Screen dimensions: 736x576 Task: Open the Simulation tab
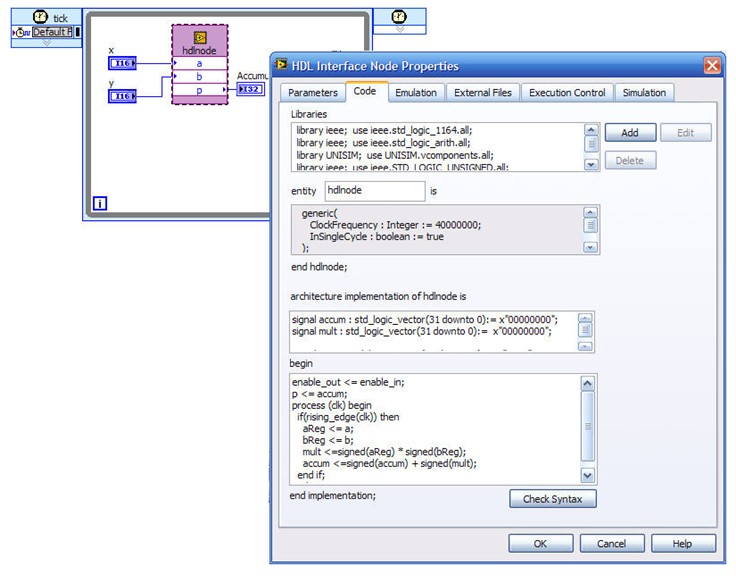644,93
